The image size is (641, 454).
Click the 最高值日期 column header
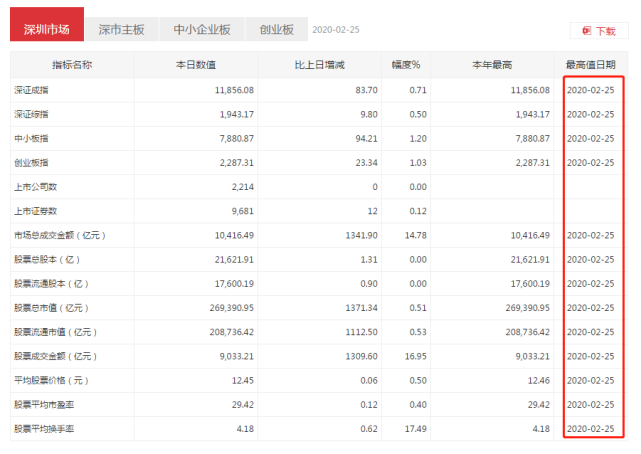point(591,65)
